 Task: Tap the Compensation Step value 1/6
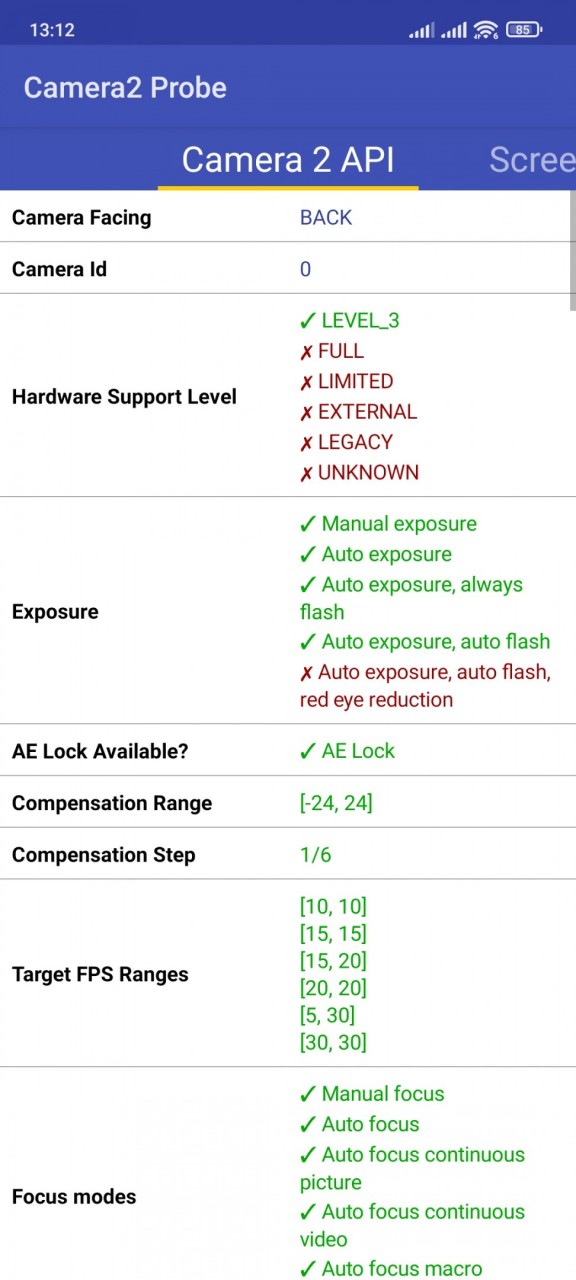click(315, 855)
